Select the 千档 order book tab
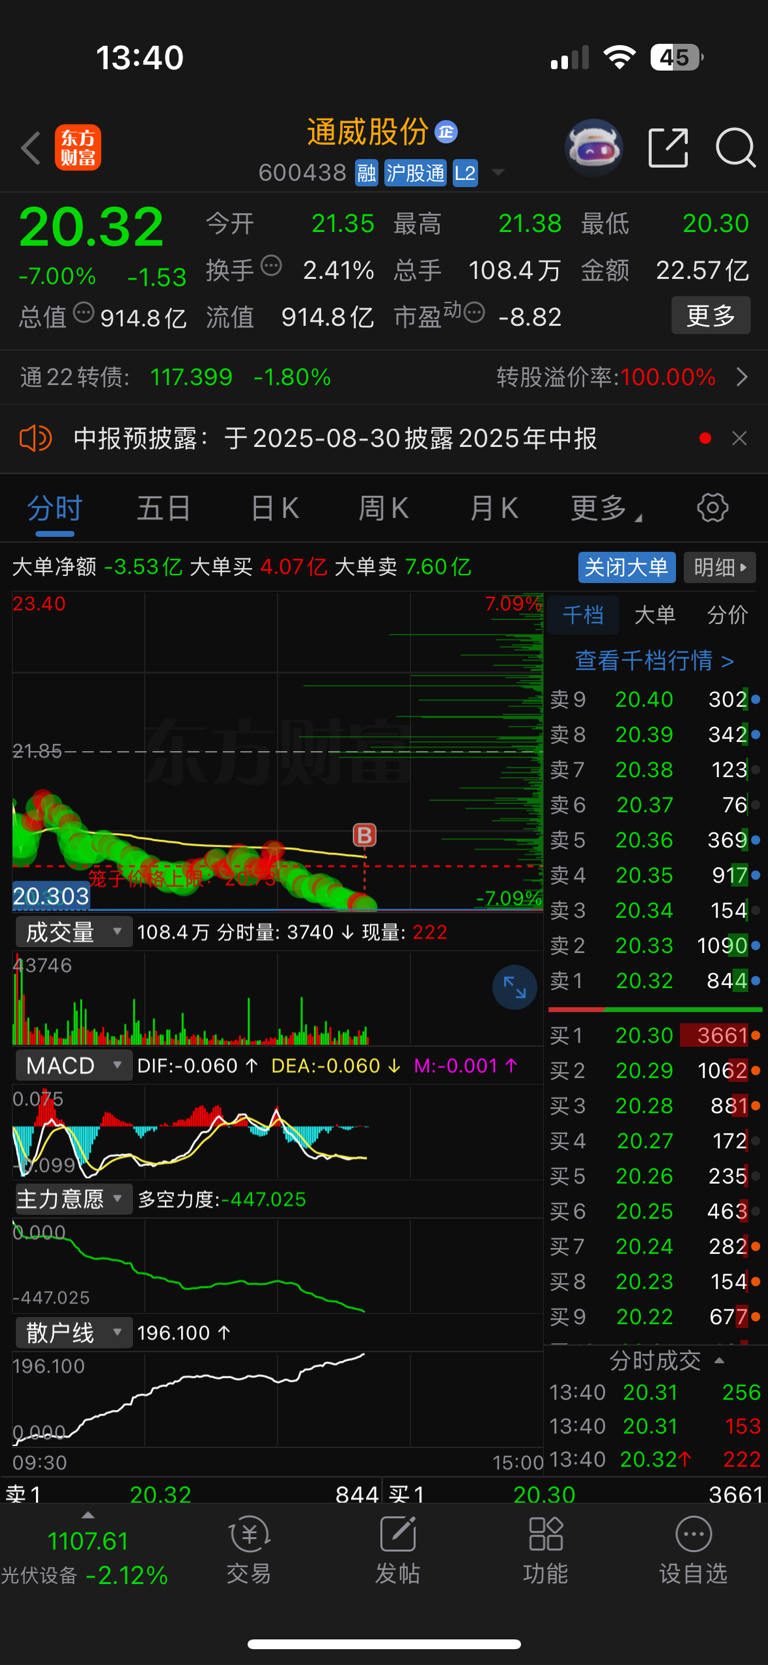Screen dimensions: 769x1665 (x=583, y=615)
